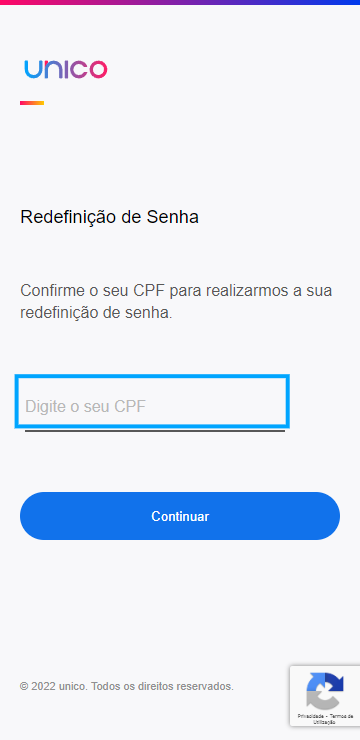This screenshot has width=360, height=740.
Task: Click the 'Redefinição de Senha' heading
Action: click(109, 217)
